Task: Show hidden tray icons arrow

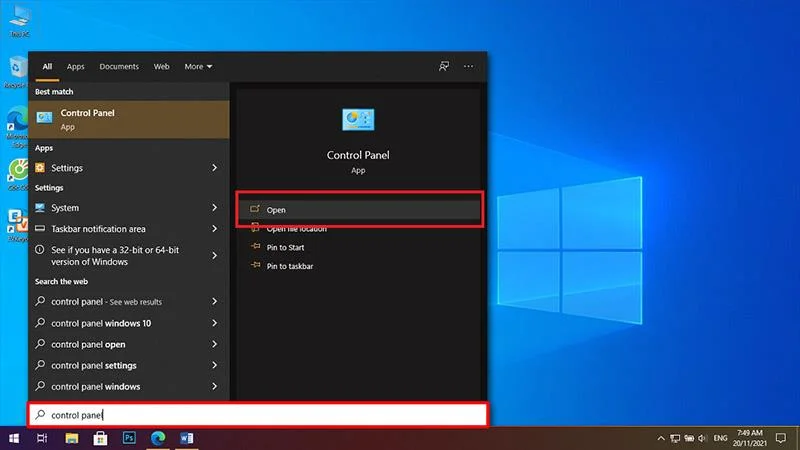Action: click(x=661, y=438)
